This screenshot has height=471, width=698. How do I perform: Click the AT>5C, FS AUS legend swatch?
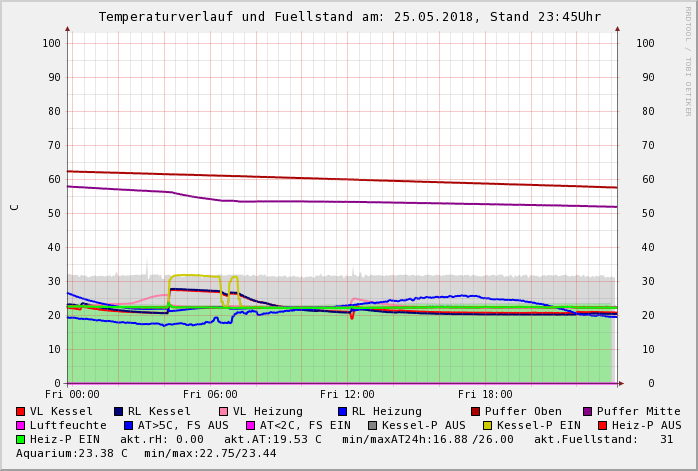pos(129,426)
